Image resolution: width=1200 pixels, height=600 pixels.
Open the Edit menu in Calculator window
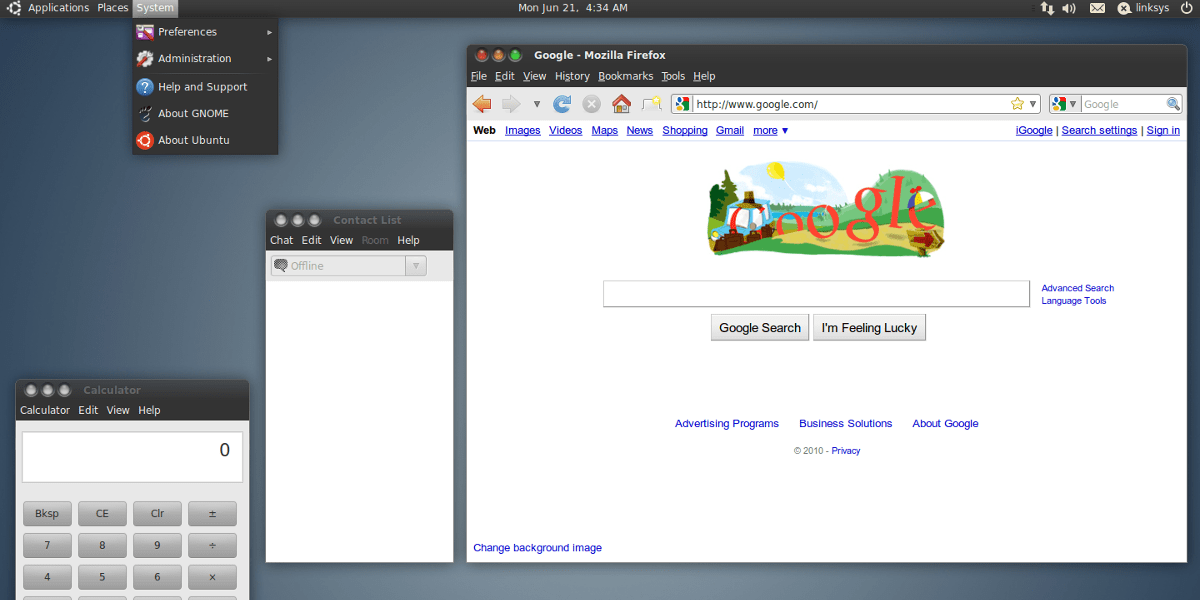(x=89, y=410)
